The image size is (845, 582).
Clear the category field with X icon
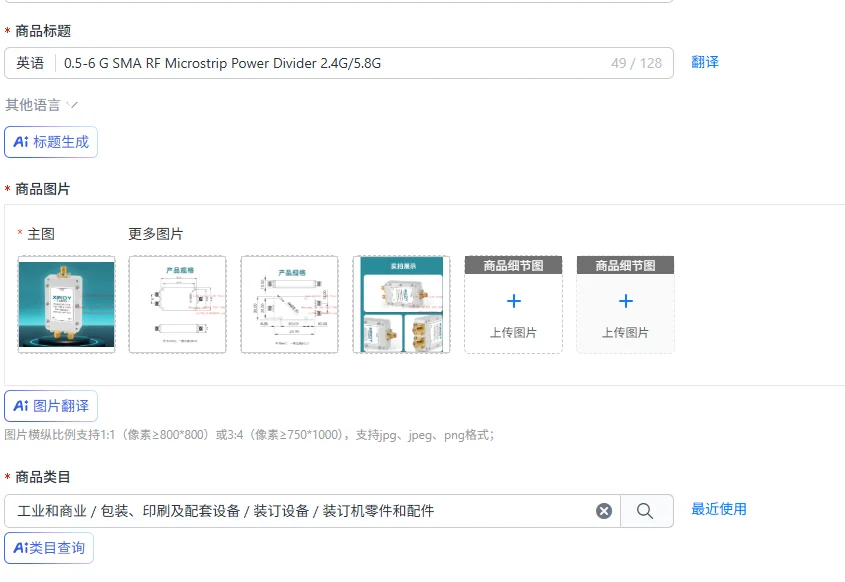coord(604,511)
